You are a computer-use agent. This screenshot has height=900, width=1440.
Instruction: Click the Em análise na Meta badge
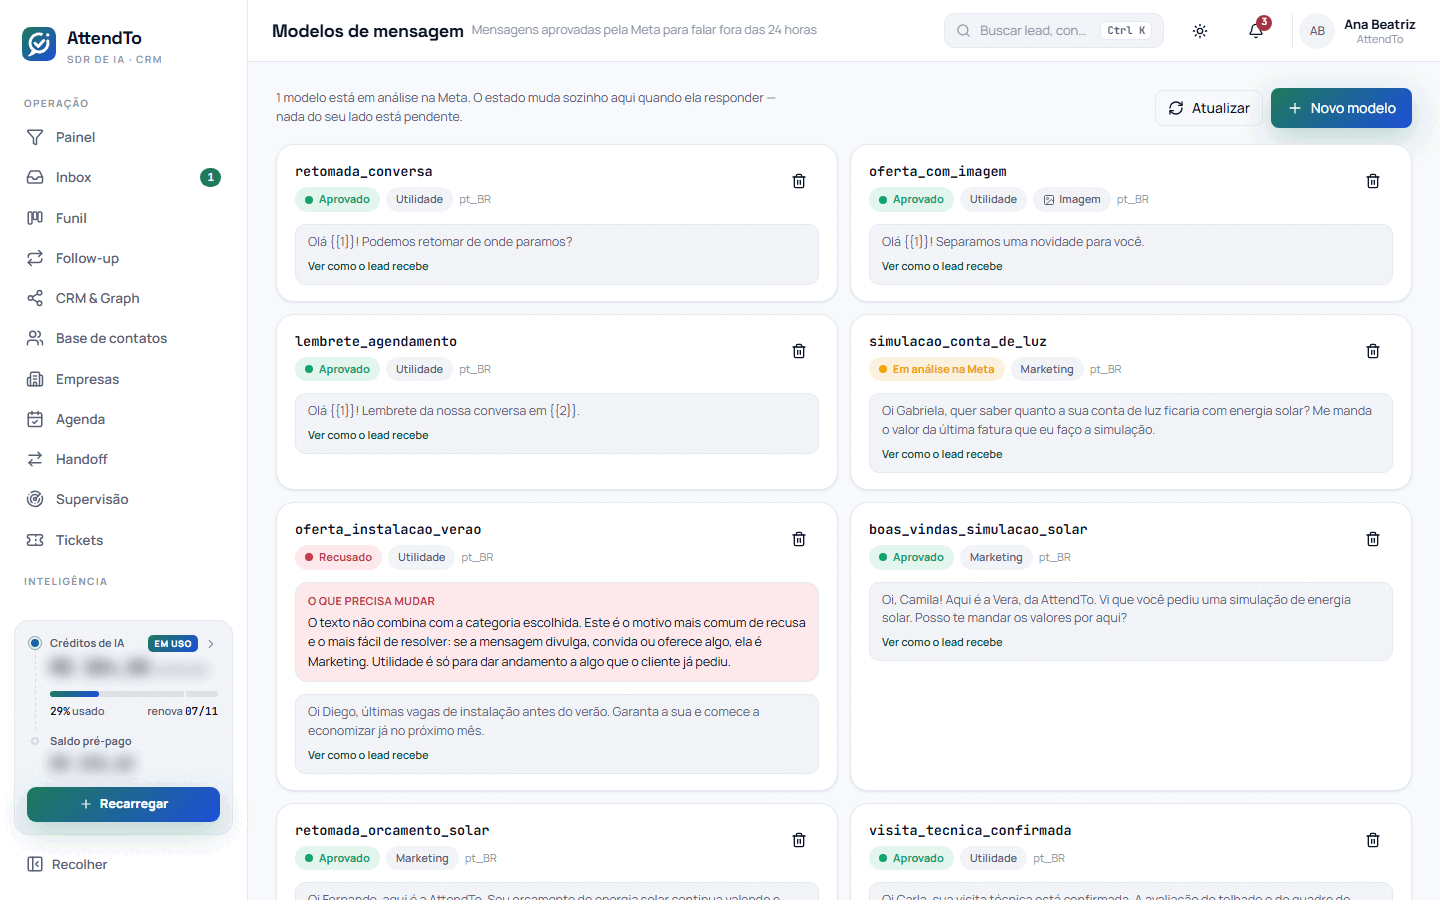click(x=936, y=369)
